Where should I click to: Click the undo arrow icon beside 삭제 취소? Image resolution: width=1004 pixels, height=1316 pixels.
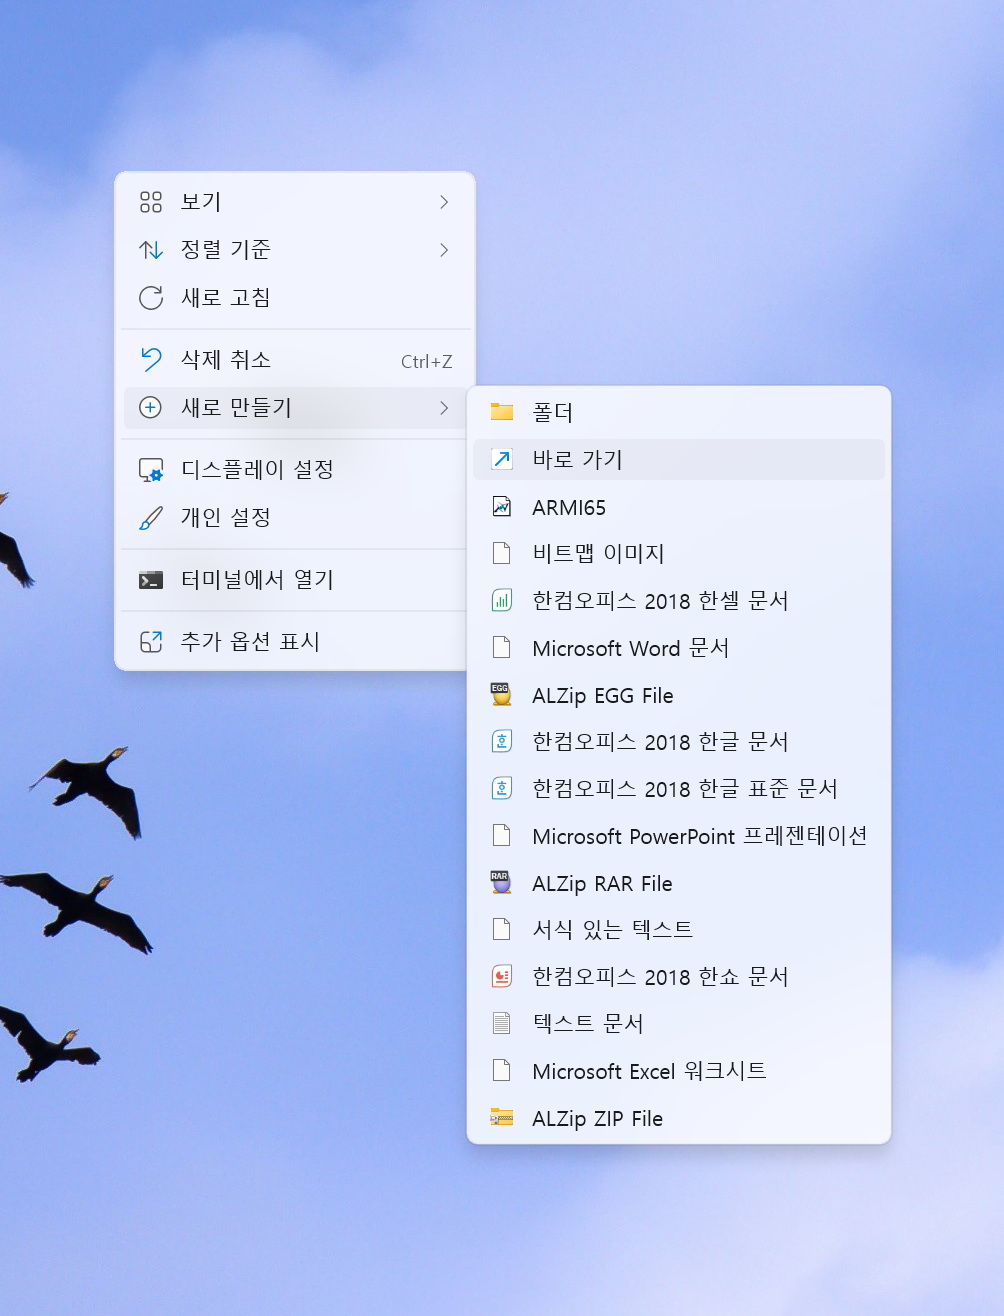(151, 359)
